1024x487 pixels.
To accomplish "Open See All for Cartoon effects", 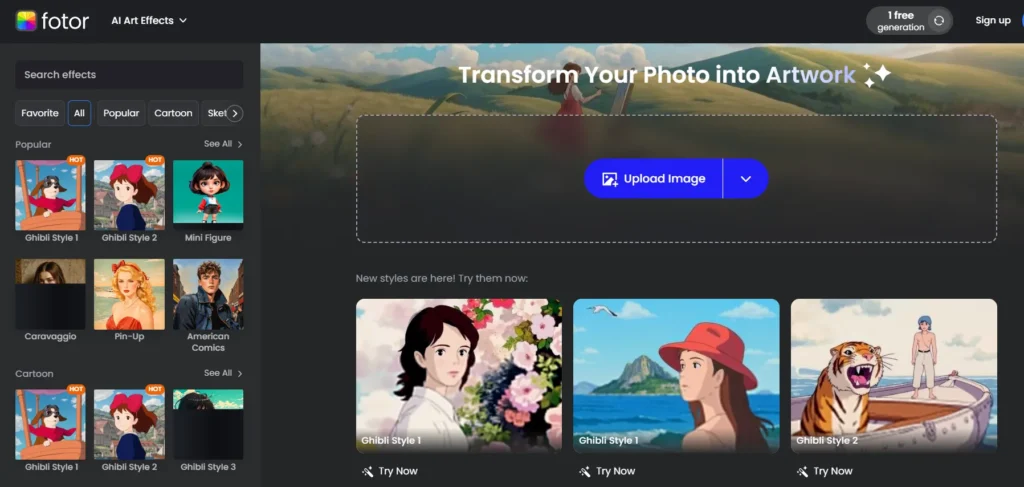I will 223,373.
